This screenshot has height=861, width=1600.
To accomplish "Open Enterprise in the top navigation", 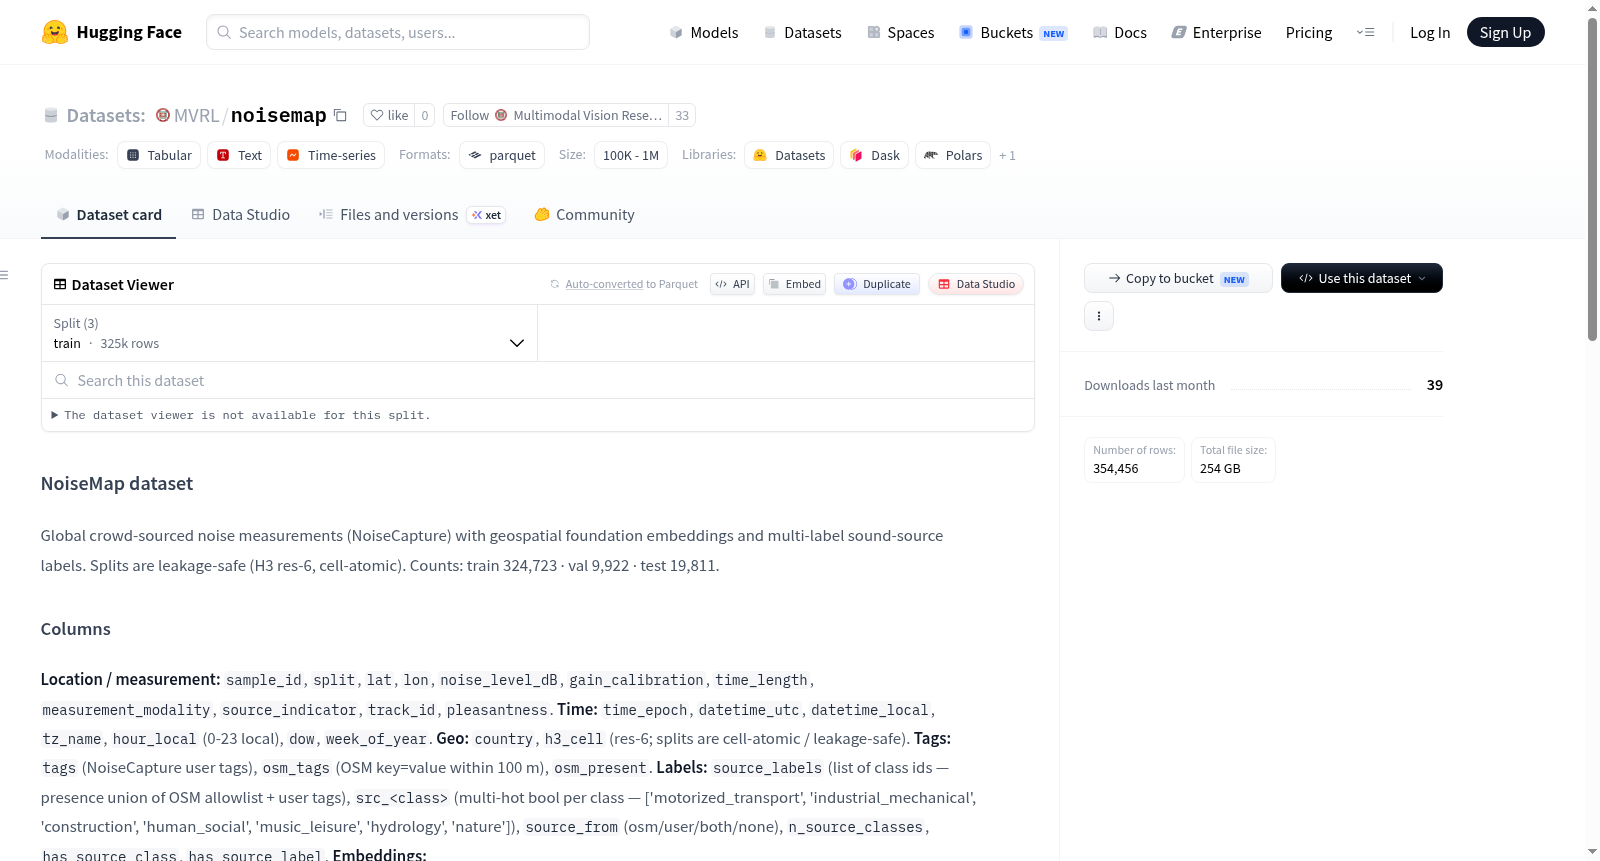I will click(1216, 32).
